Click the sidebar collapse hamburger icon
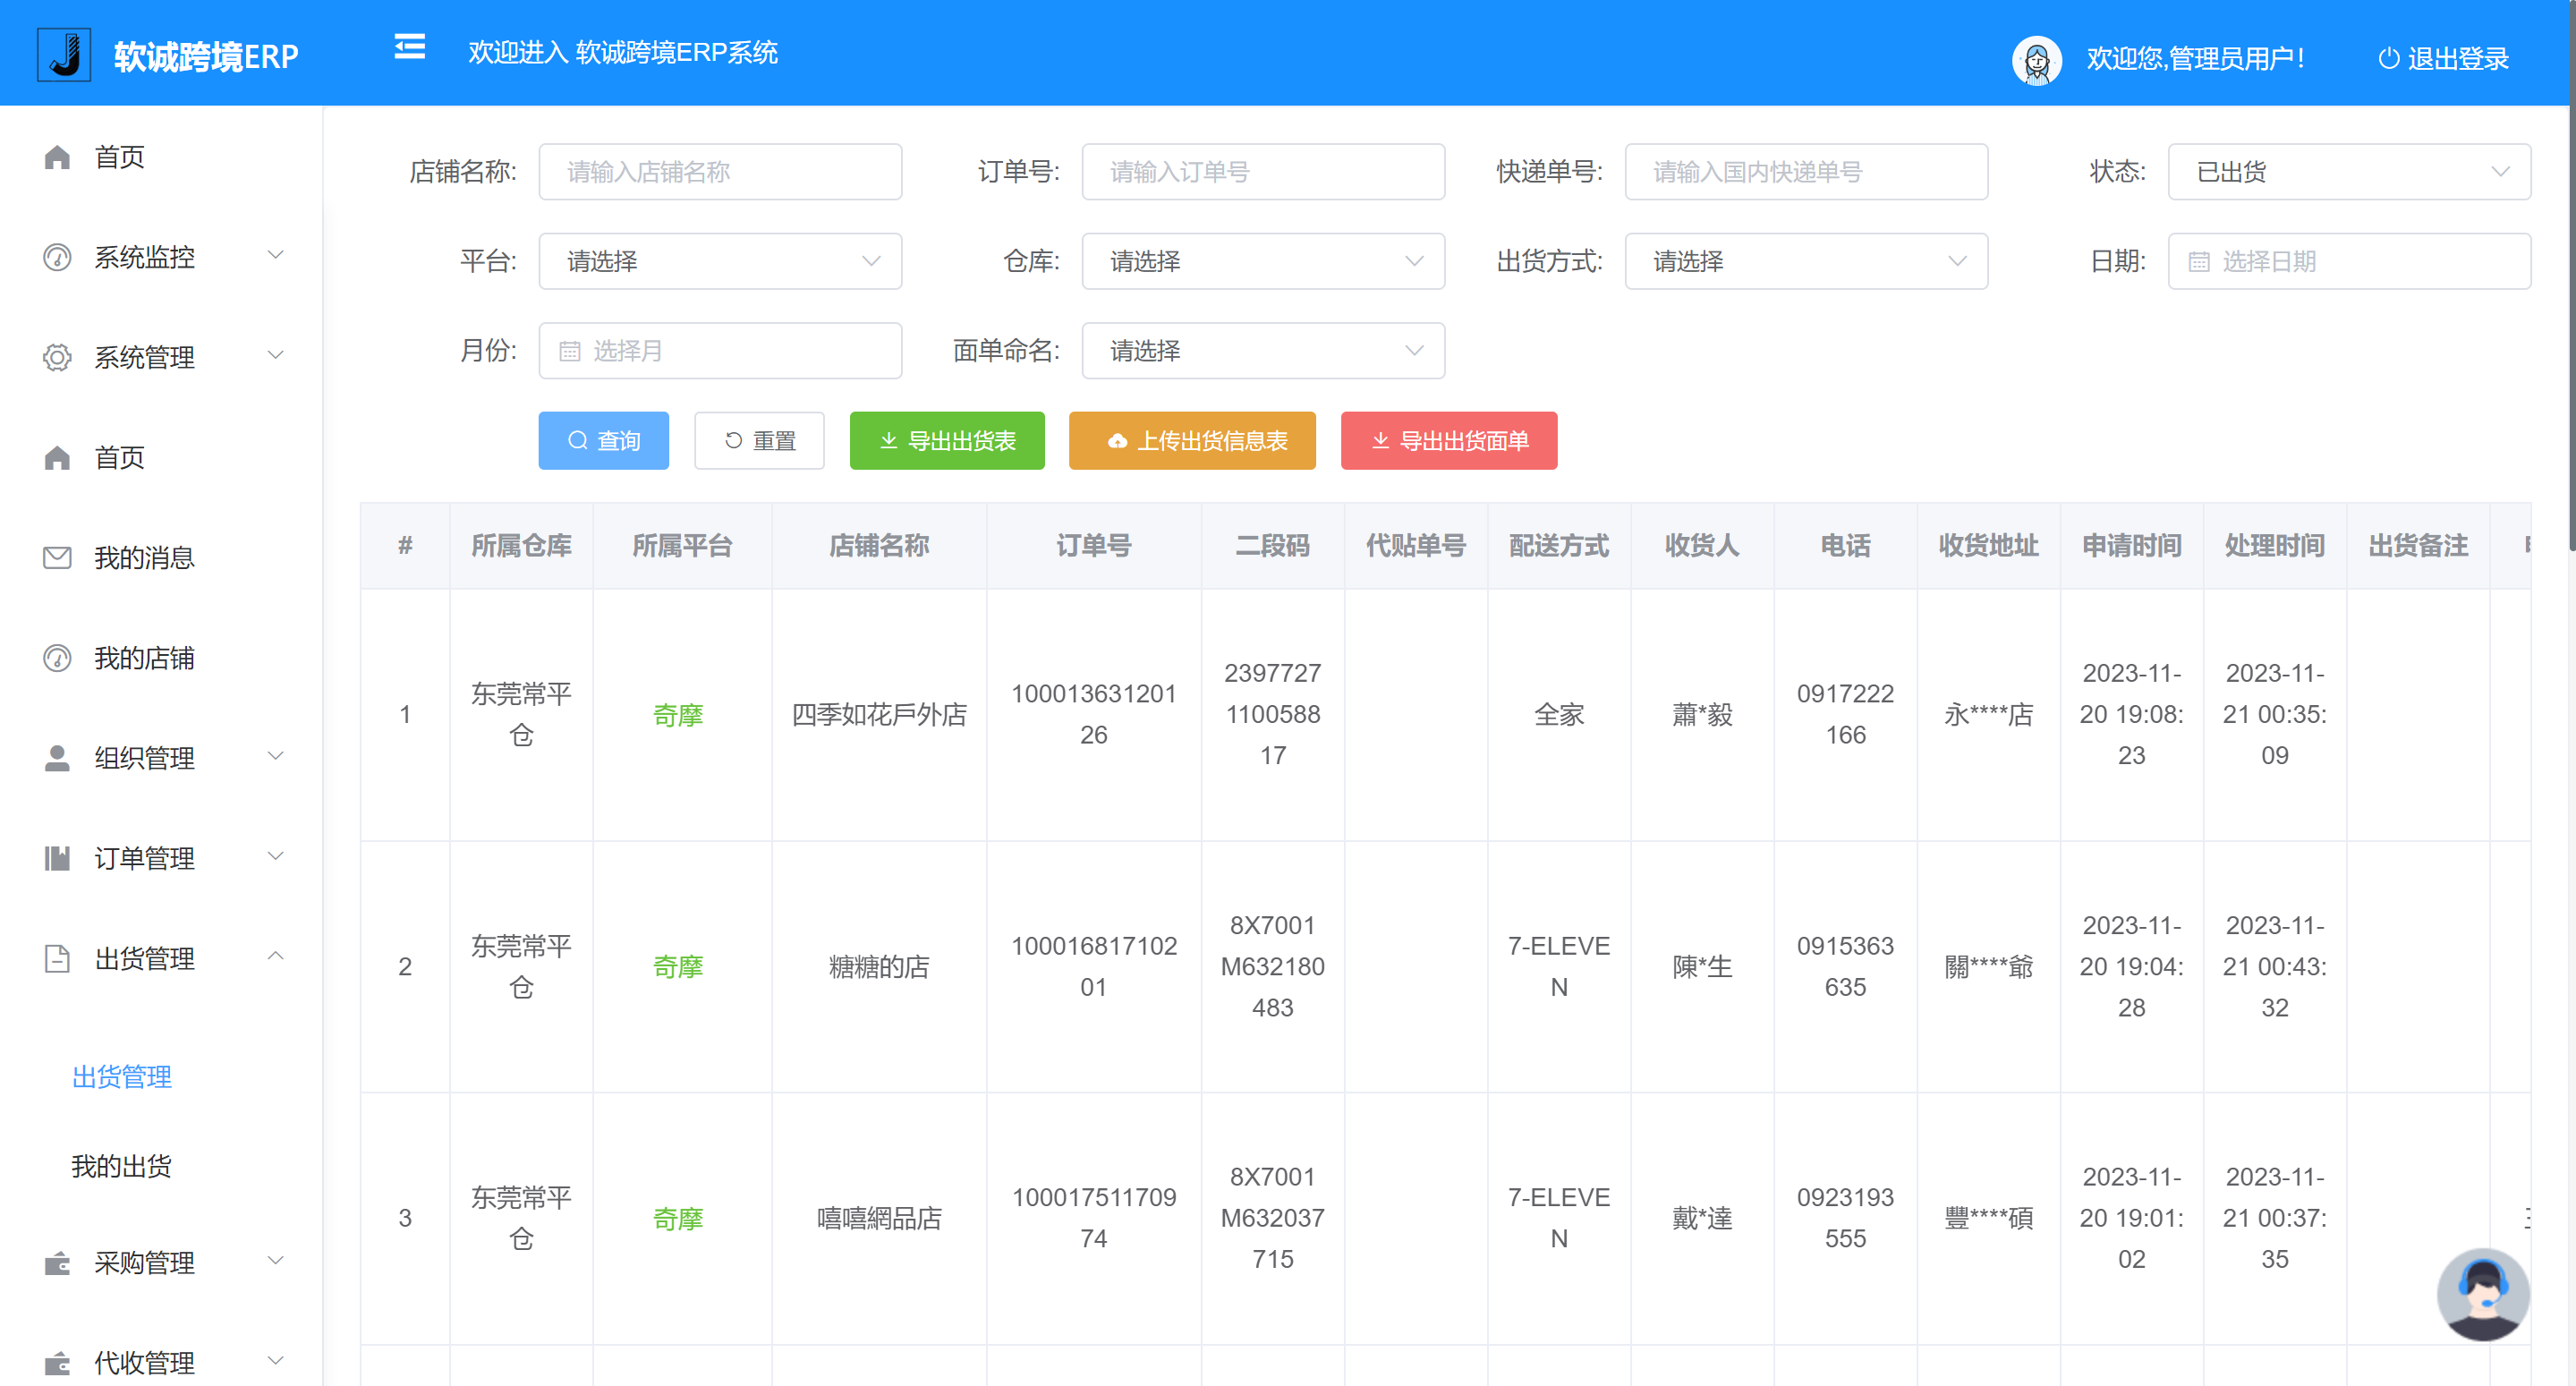The height and width of the screenshot is (1386, 2576). click(409, 47)
